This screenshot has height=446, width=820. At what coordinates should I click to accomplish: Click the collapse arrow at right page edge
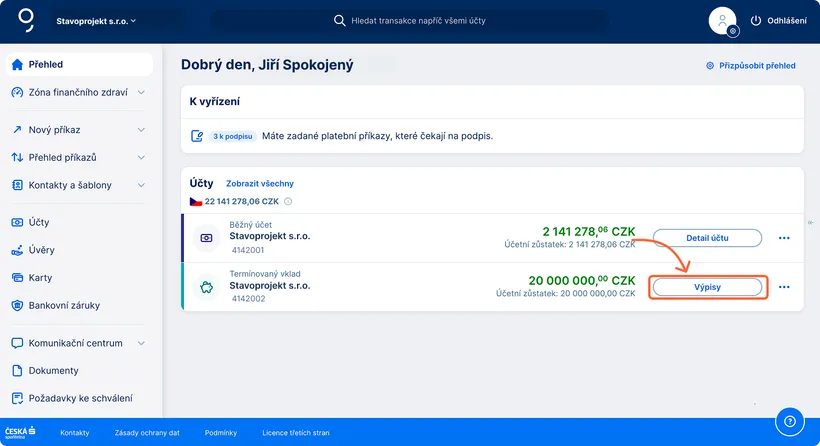[811, 223]
